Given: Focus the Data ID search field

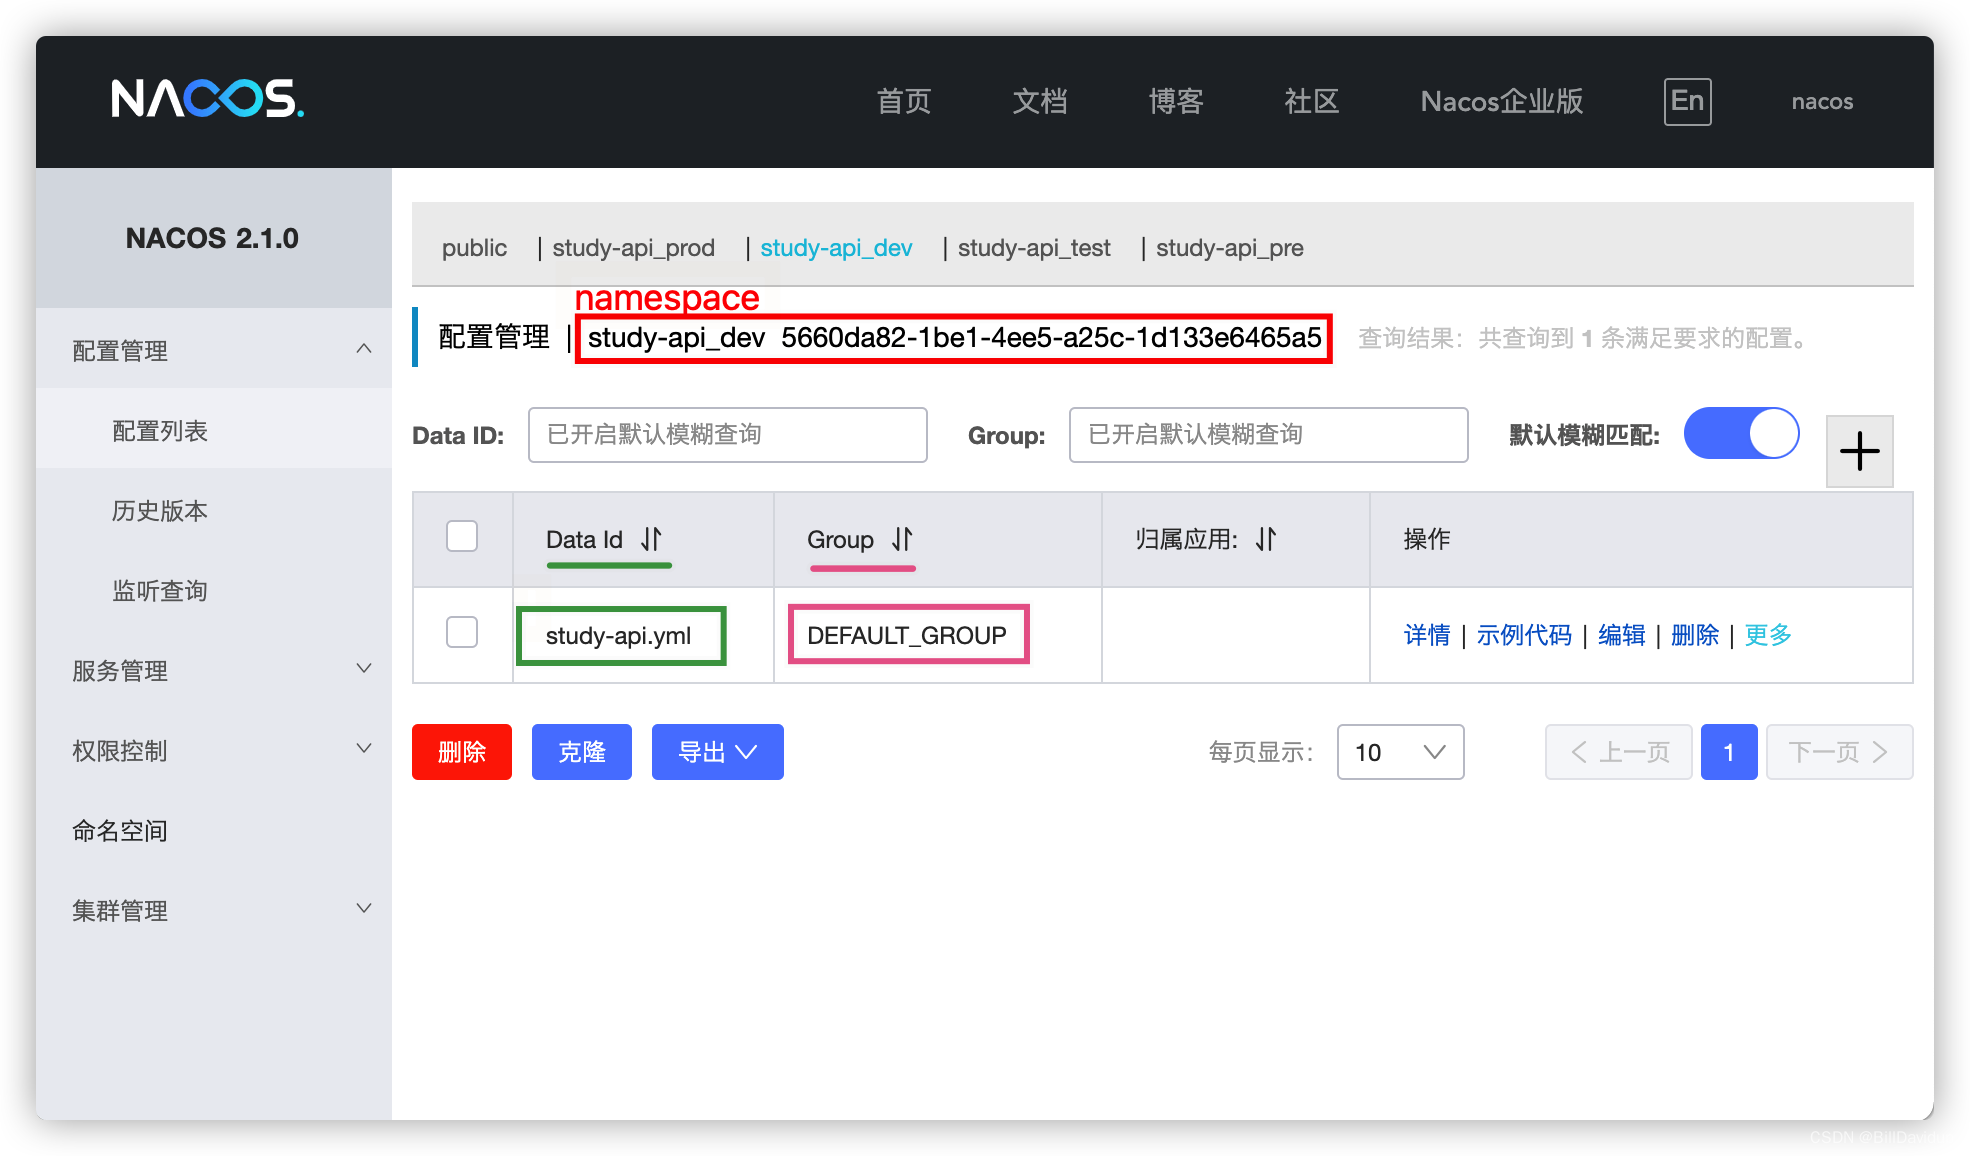Looking at the screenshot, I should point(728,435).
